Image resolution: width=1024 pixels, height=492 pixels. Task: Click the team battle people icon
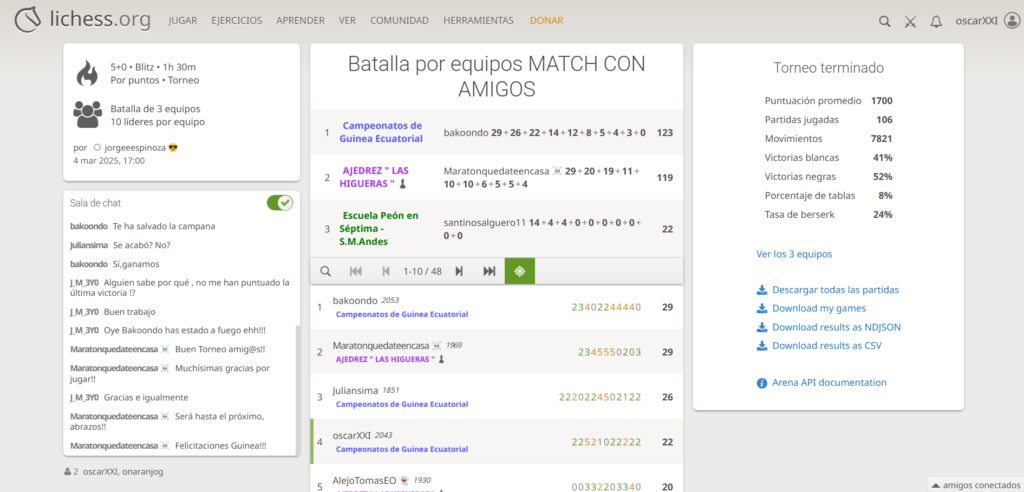click(x=88, y=114)
